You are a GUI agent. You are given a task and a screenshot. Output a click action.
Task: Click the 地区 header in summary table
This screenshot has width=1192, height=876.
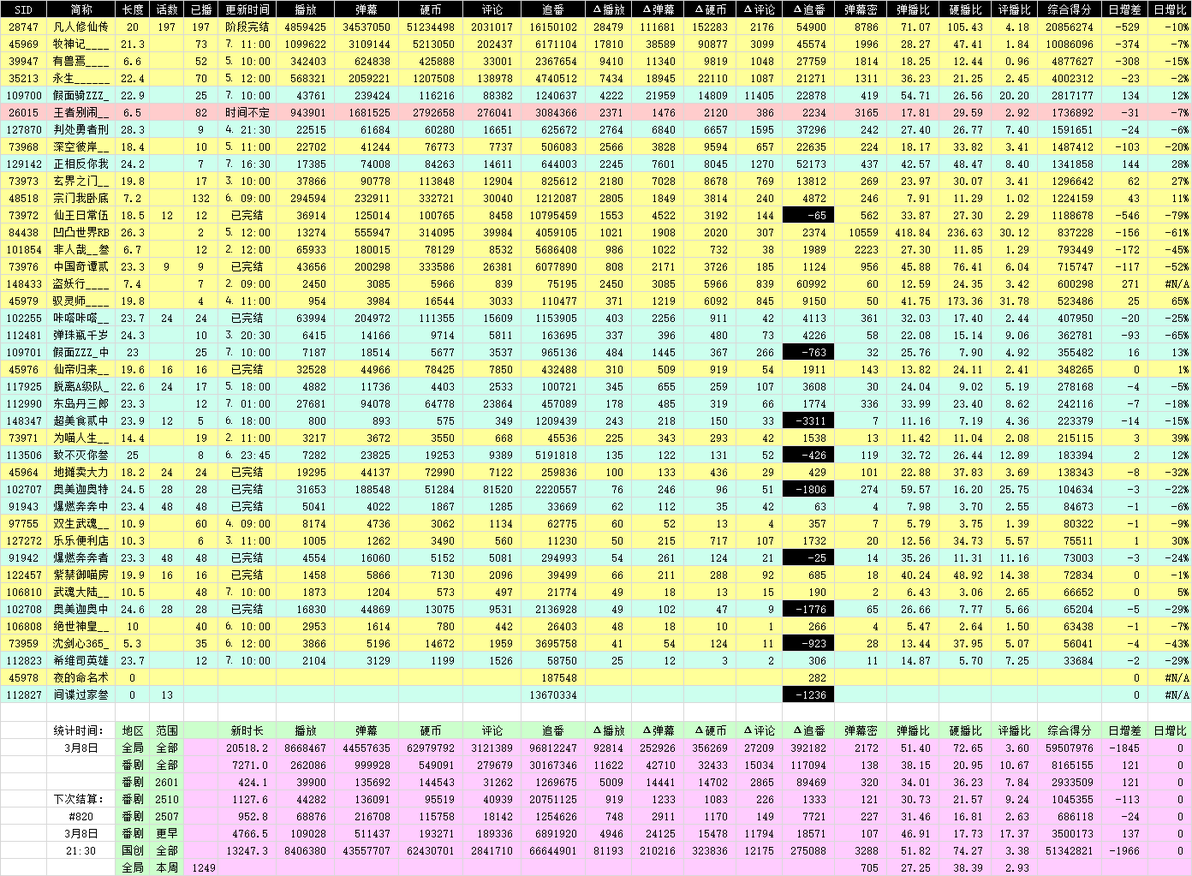point(132,731)
